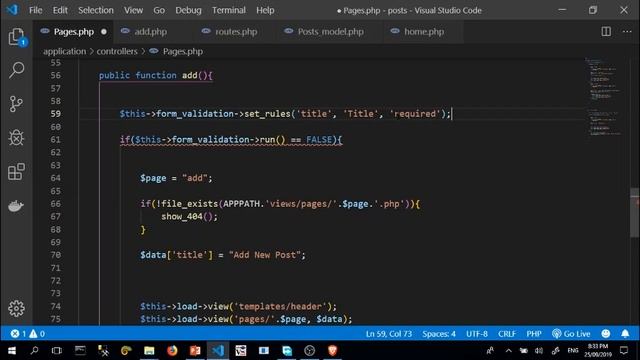640x360 pixels.
Task: Click the Pages.php breadcrumb
Action: [182, 51]
